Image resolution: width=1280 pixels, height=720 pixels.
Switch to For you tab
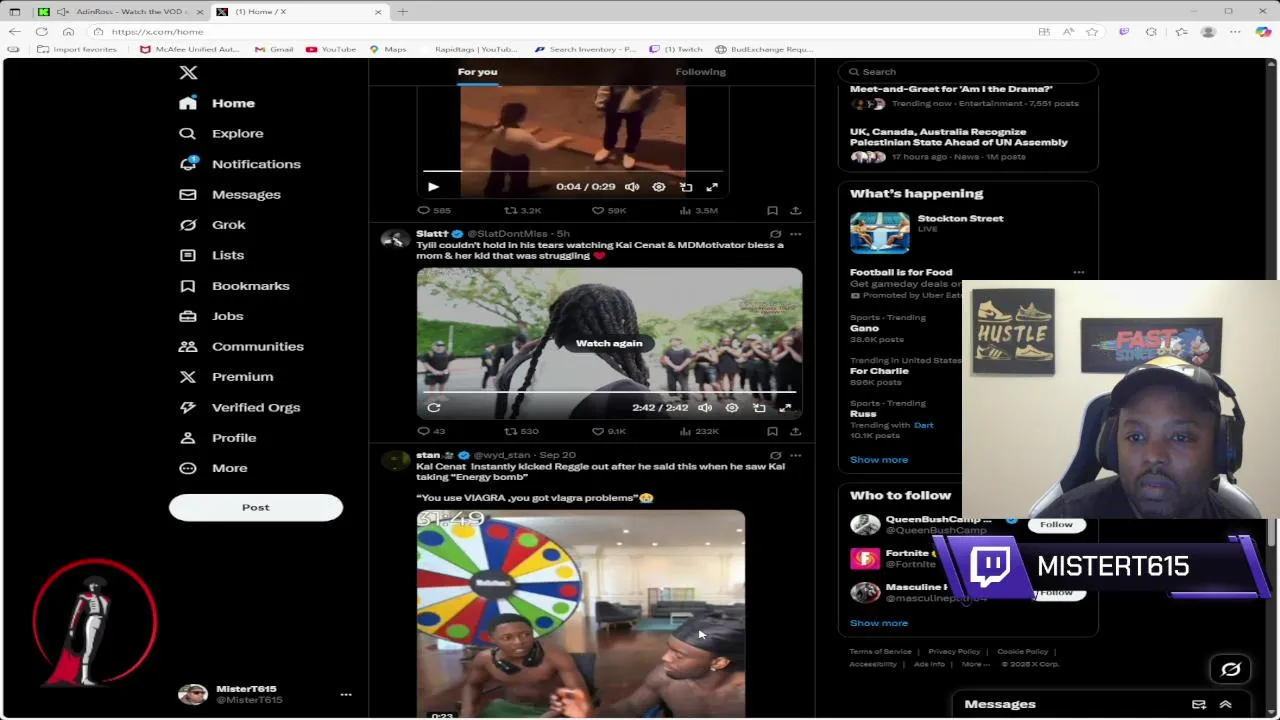[x=477, y=72]
